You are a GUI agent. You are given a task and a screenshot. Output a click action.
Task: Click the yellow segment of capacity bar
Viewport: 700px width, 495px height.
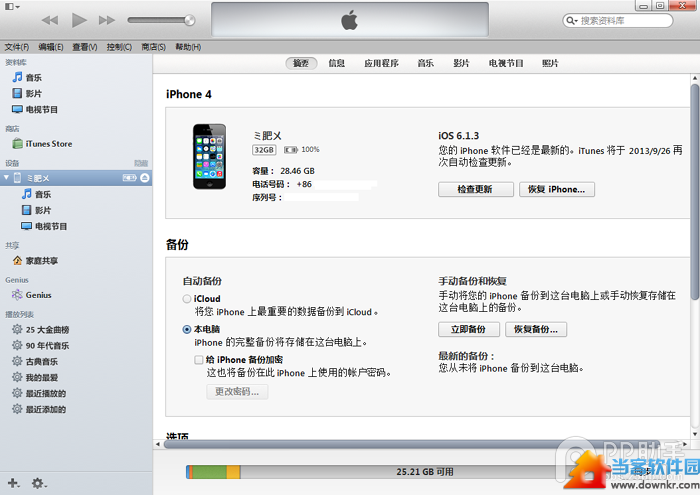[233, 472]
